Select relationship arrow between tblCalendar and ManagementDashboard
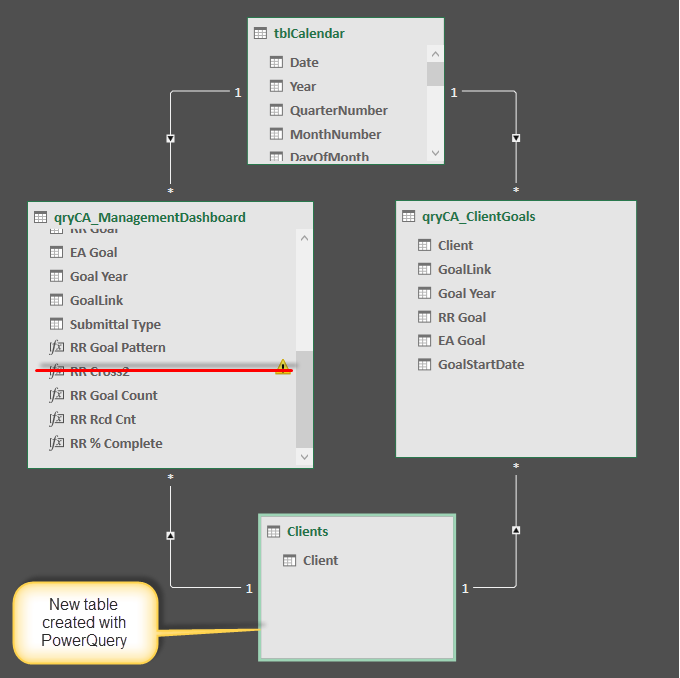The height and width of the screenshot is (678, 680). 170,139
